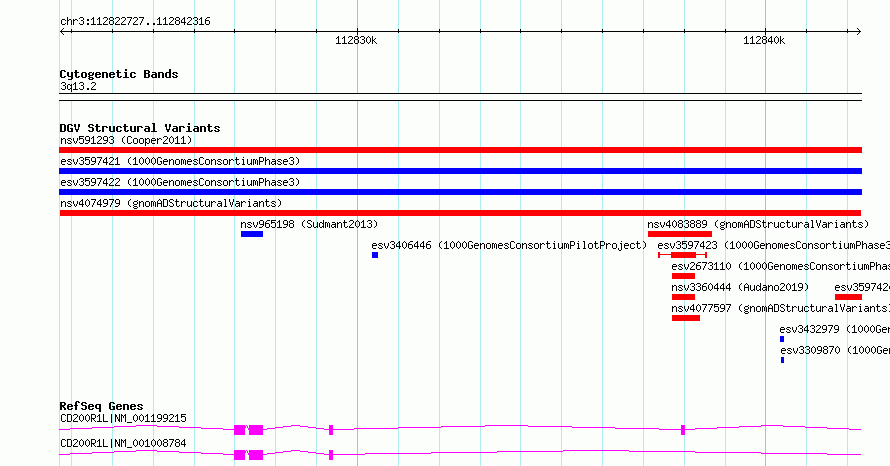Viewport: 890px width, 466px height.
Task: Click the red bar under the cut-off esv35974 label
Action: tap(849, 297)
